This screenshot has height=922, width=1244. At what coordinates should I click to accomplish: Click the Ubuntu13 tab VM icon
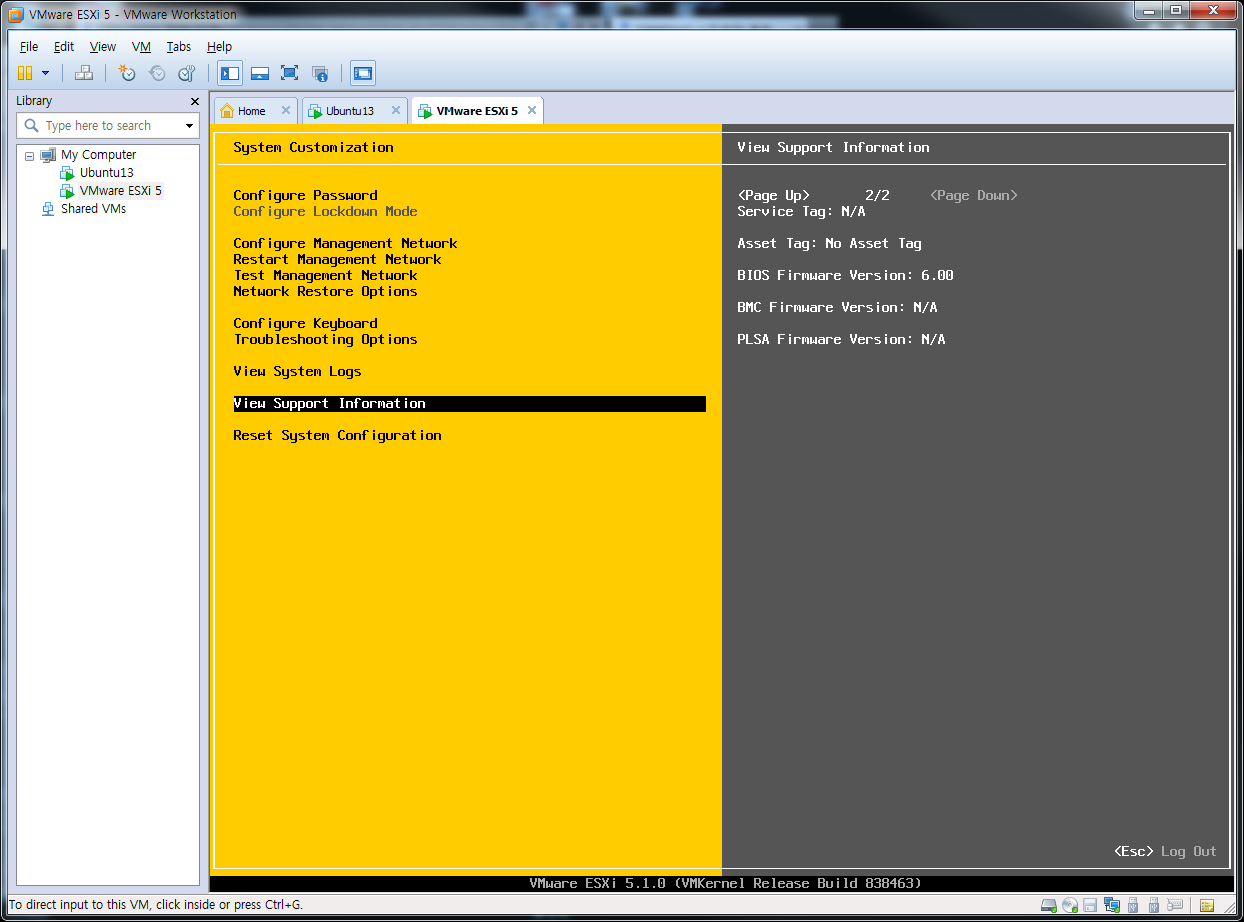tap(314, 111)
